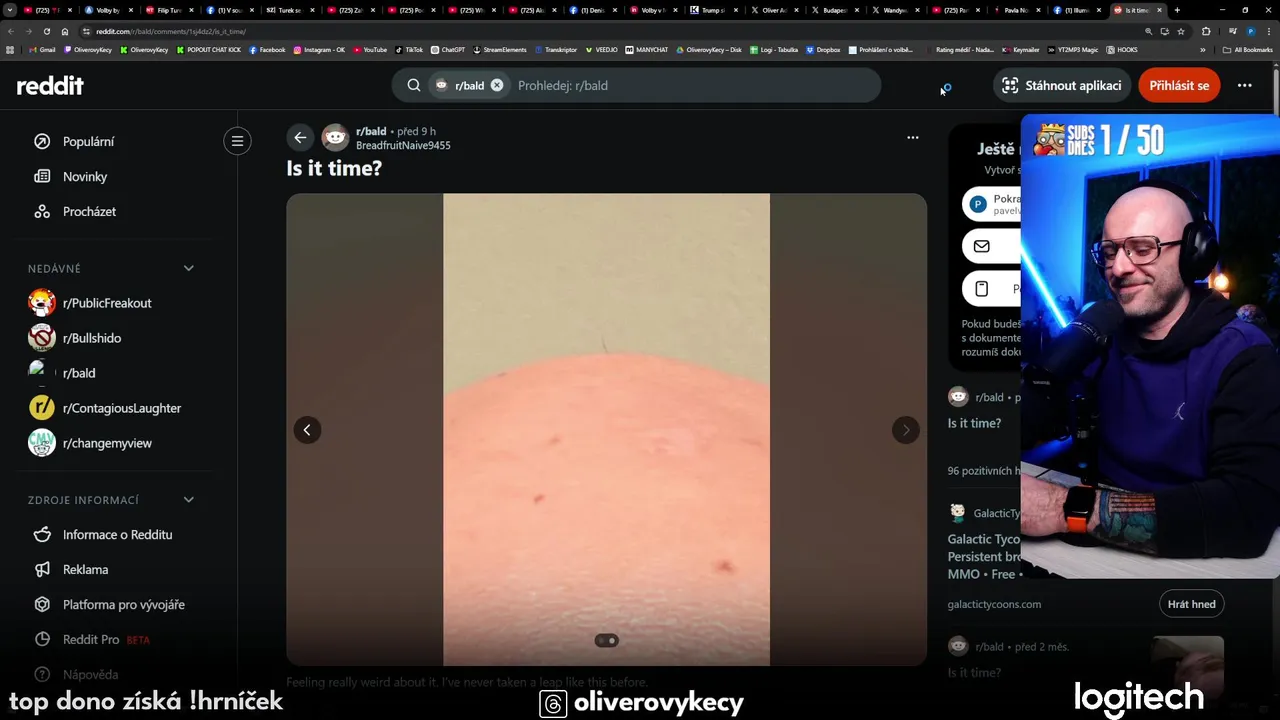Open Gmail bookmark

42,49
